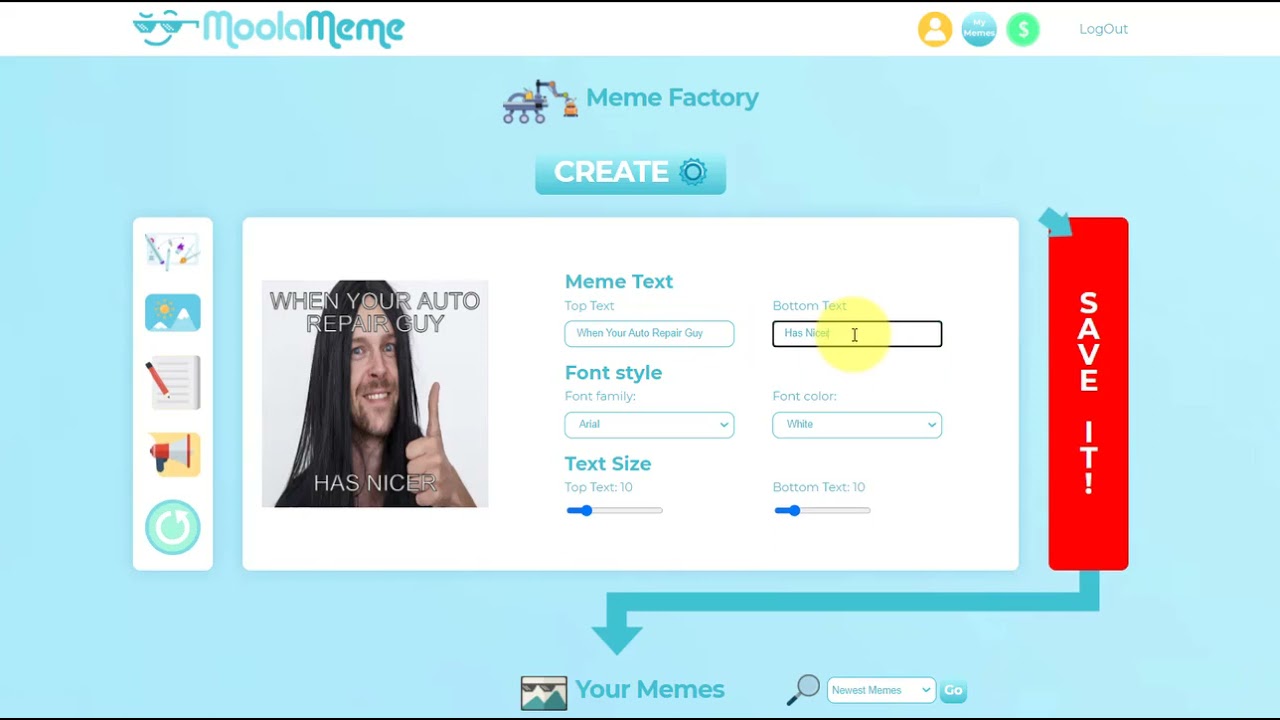1280x720 pixels.
Task: Select the megaphone sidebar icon
Action: (x=174, y=455)
